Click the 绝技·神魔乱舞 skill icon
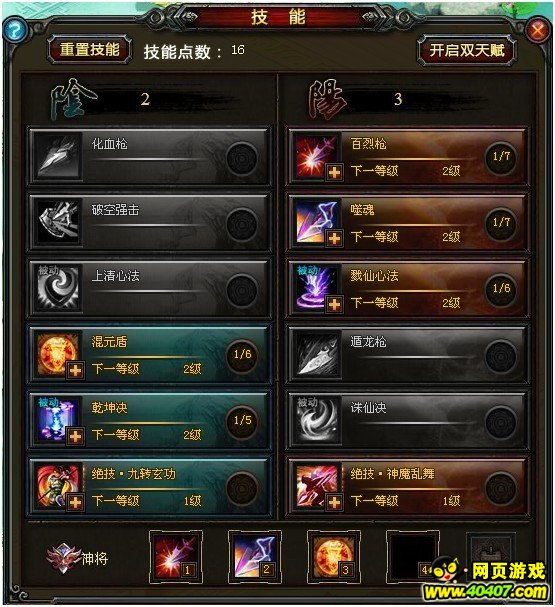The image size is (555, 607). pos(315,485)
